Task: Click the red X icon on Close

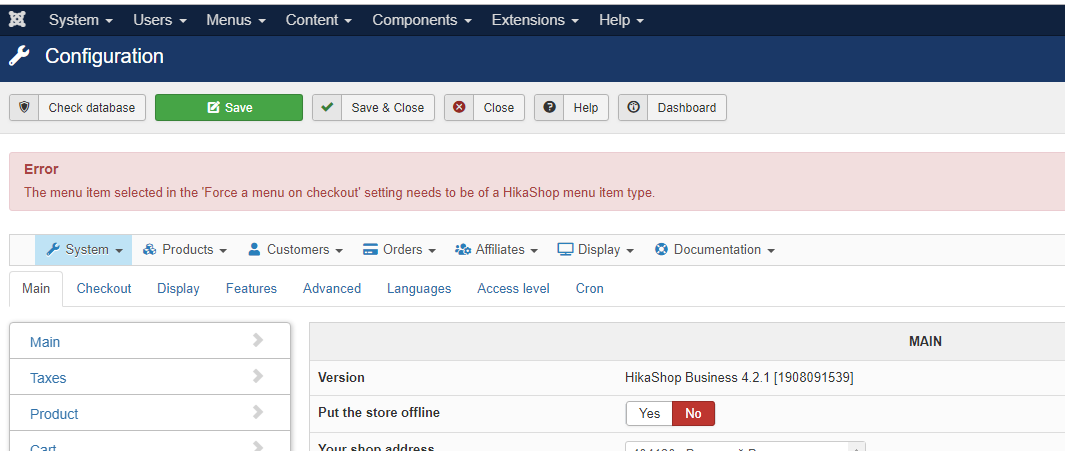Action: [x=459, y=107]
